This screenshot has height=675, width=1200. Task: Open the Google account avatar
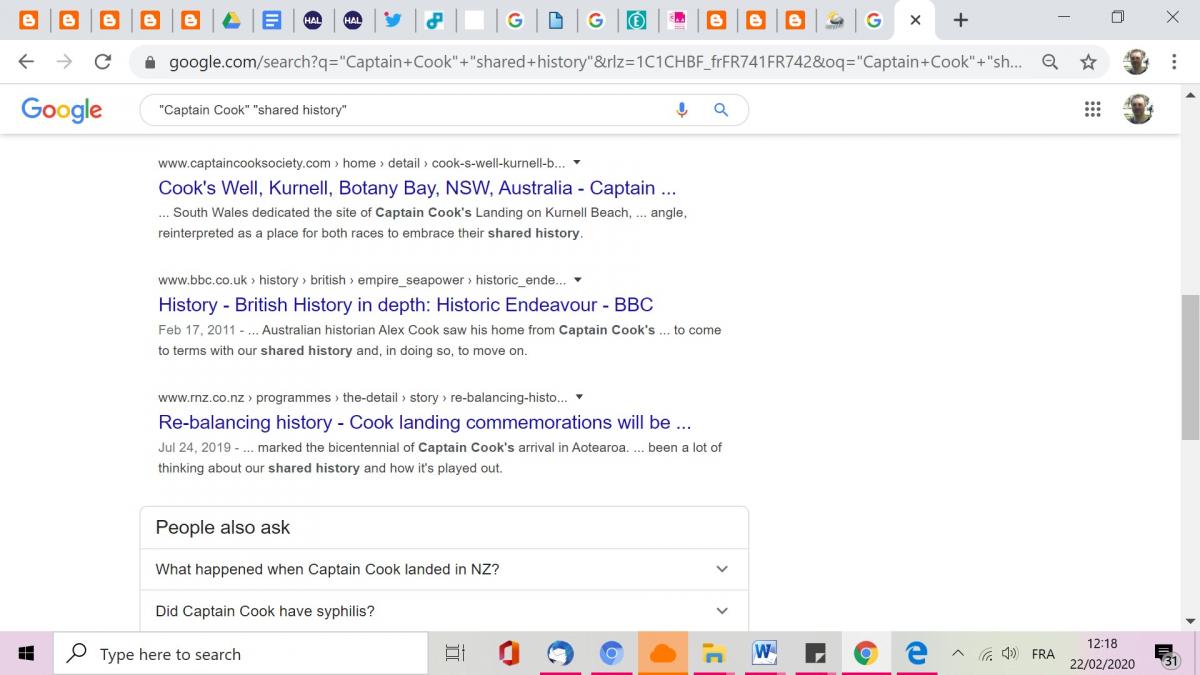pyautogui.click(x=1138, y=109)
